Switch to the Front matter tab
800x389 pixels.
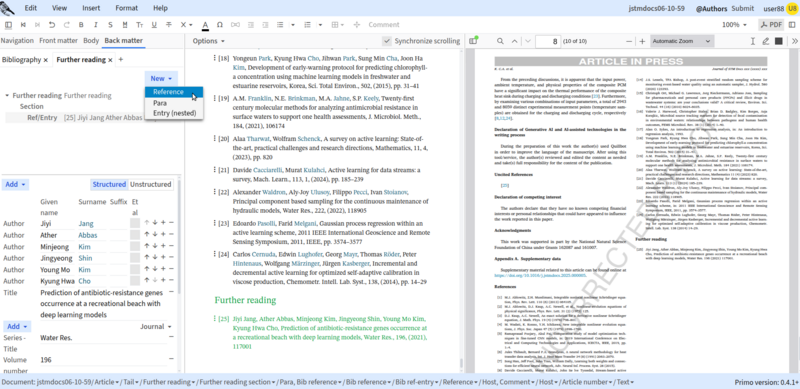pos(58,40)
